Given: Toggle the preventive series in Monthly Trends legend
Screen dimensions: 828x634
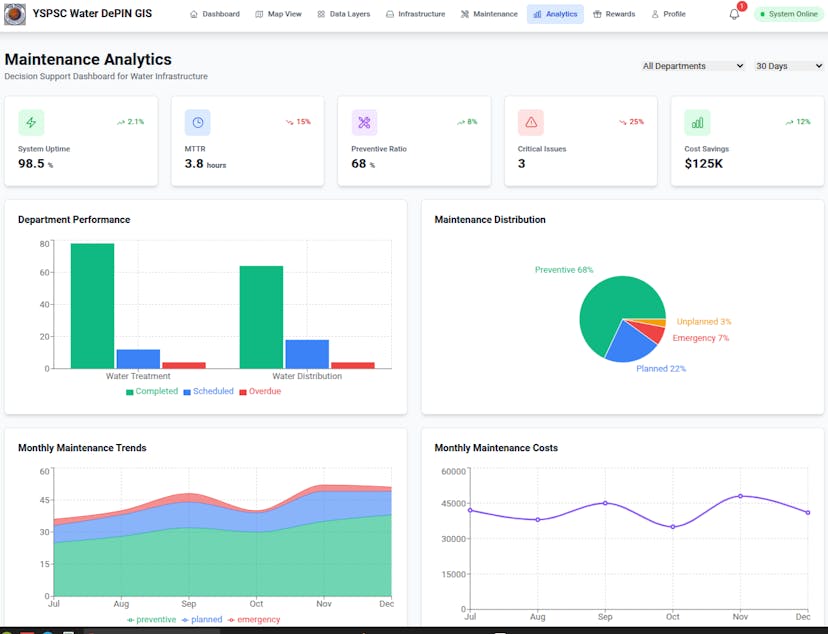Looking at the screenshot, I should [x=151, y=620].
